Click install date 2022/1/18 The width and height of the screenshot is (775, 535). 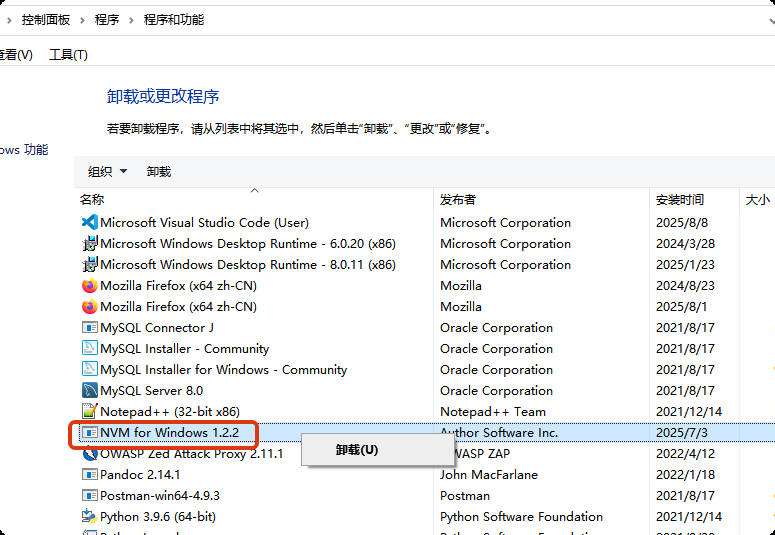(x=686, y=475)
